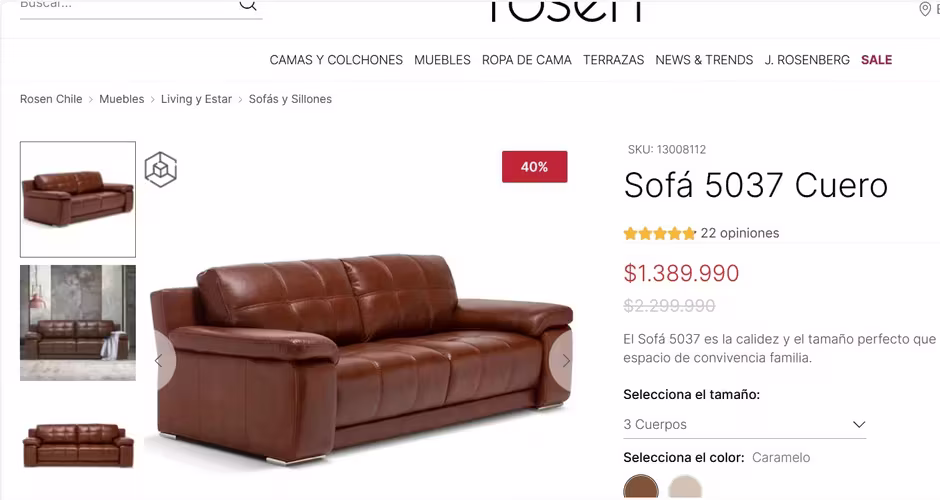Click the Rosen logo
Image resolution: width=940 pixels, height=500 pixels.
[x=565, y=10]
